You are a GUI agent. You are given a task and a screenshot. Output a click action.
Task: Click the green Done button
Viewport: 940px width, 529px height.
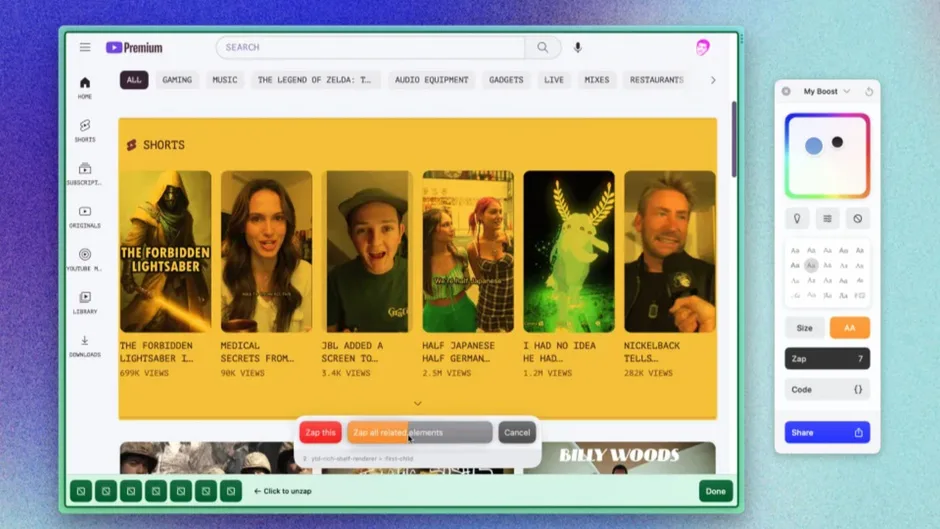(x=715, y=491)
